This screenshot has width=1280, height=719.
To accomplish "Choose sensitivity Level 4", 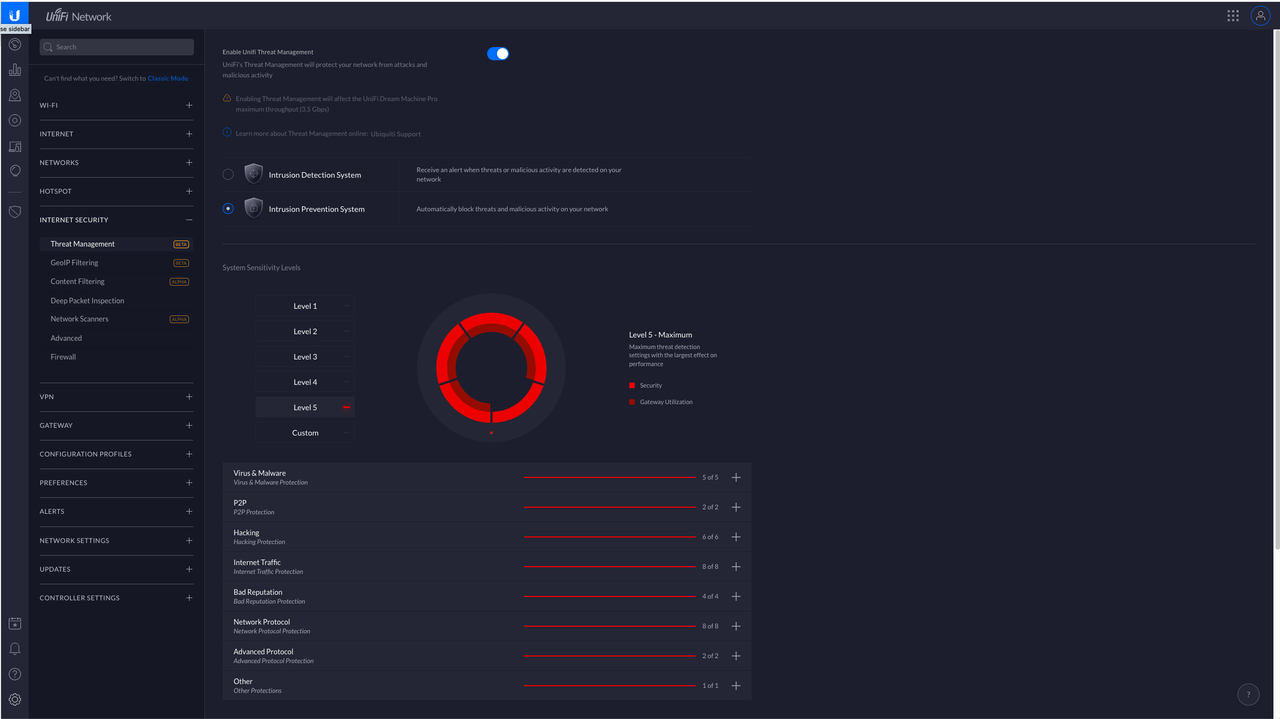I will coord(305,382).
